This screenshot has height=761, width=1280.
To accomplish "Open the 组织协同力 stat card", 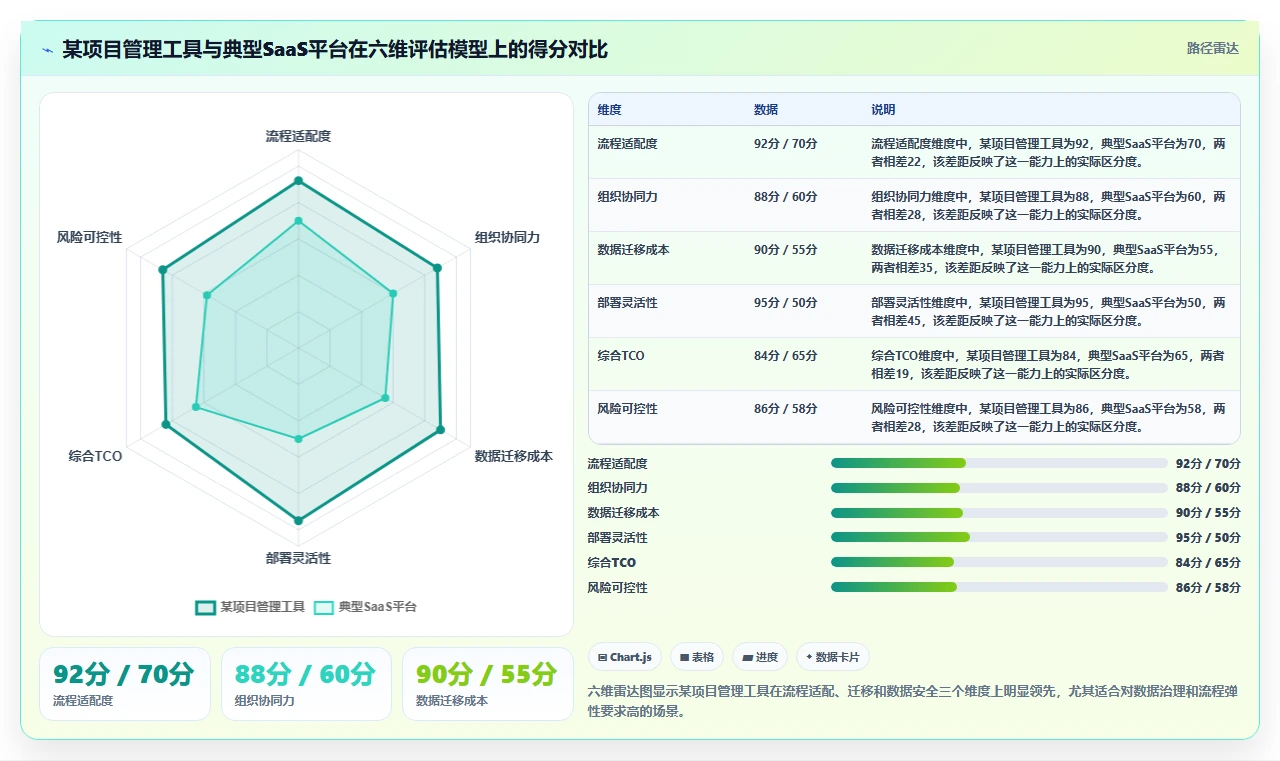I will (306, 684).
